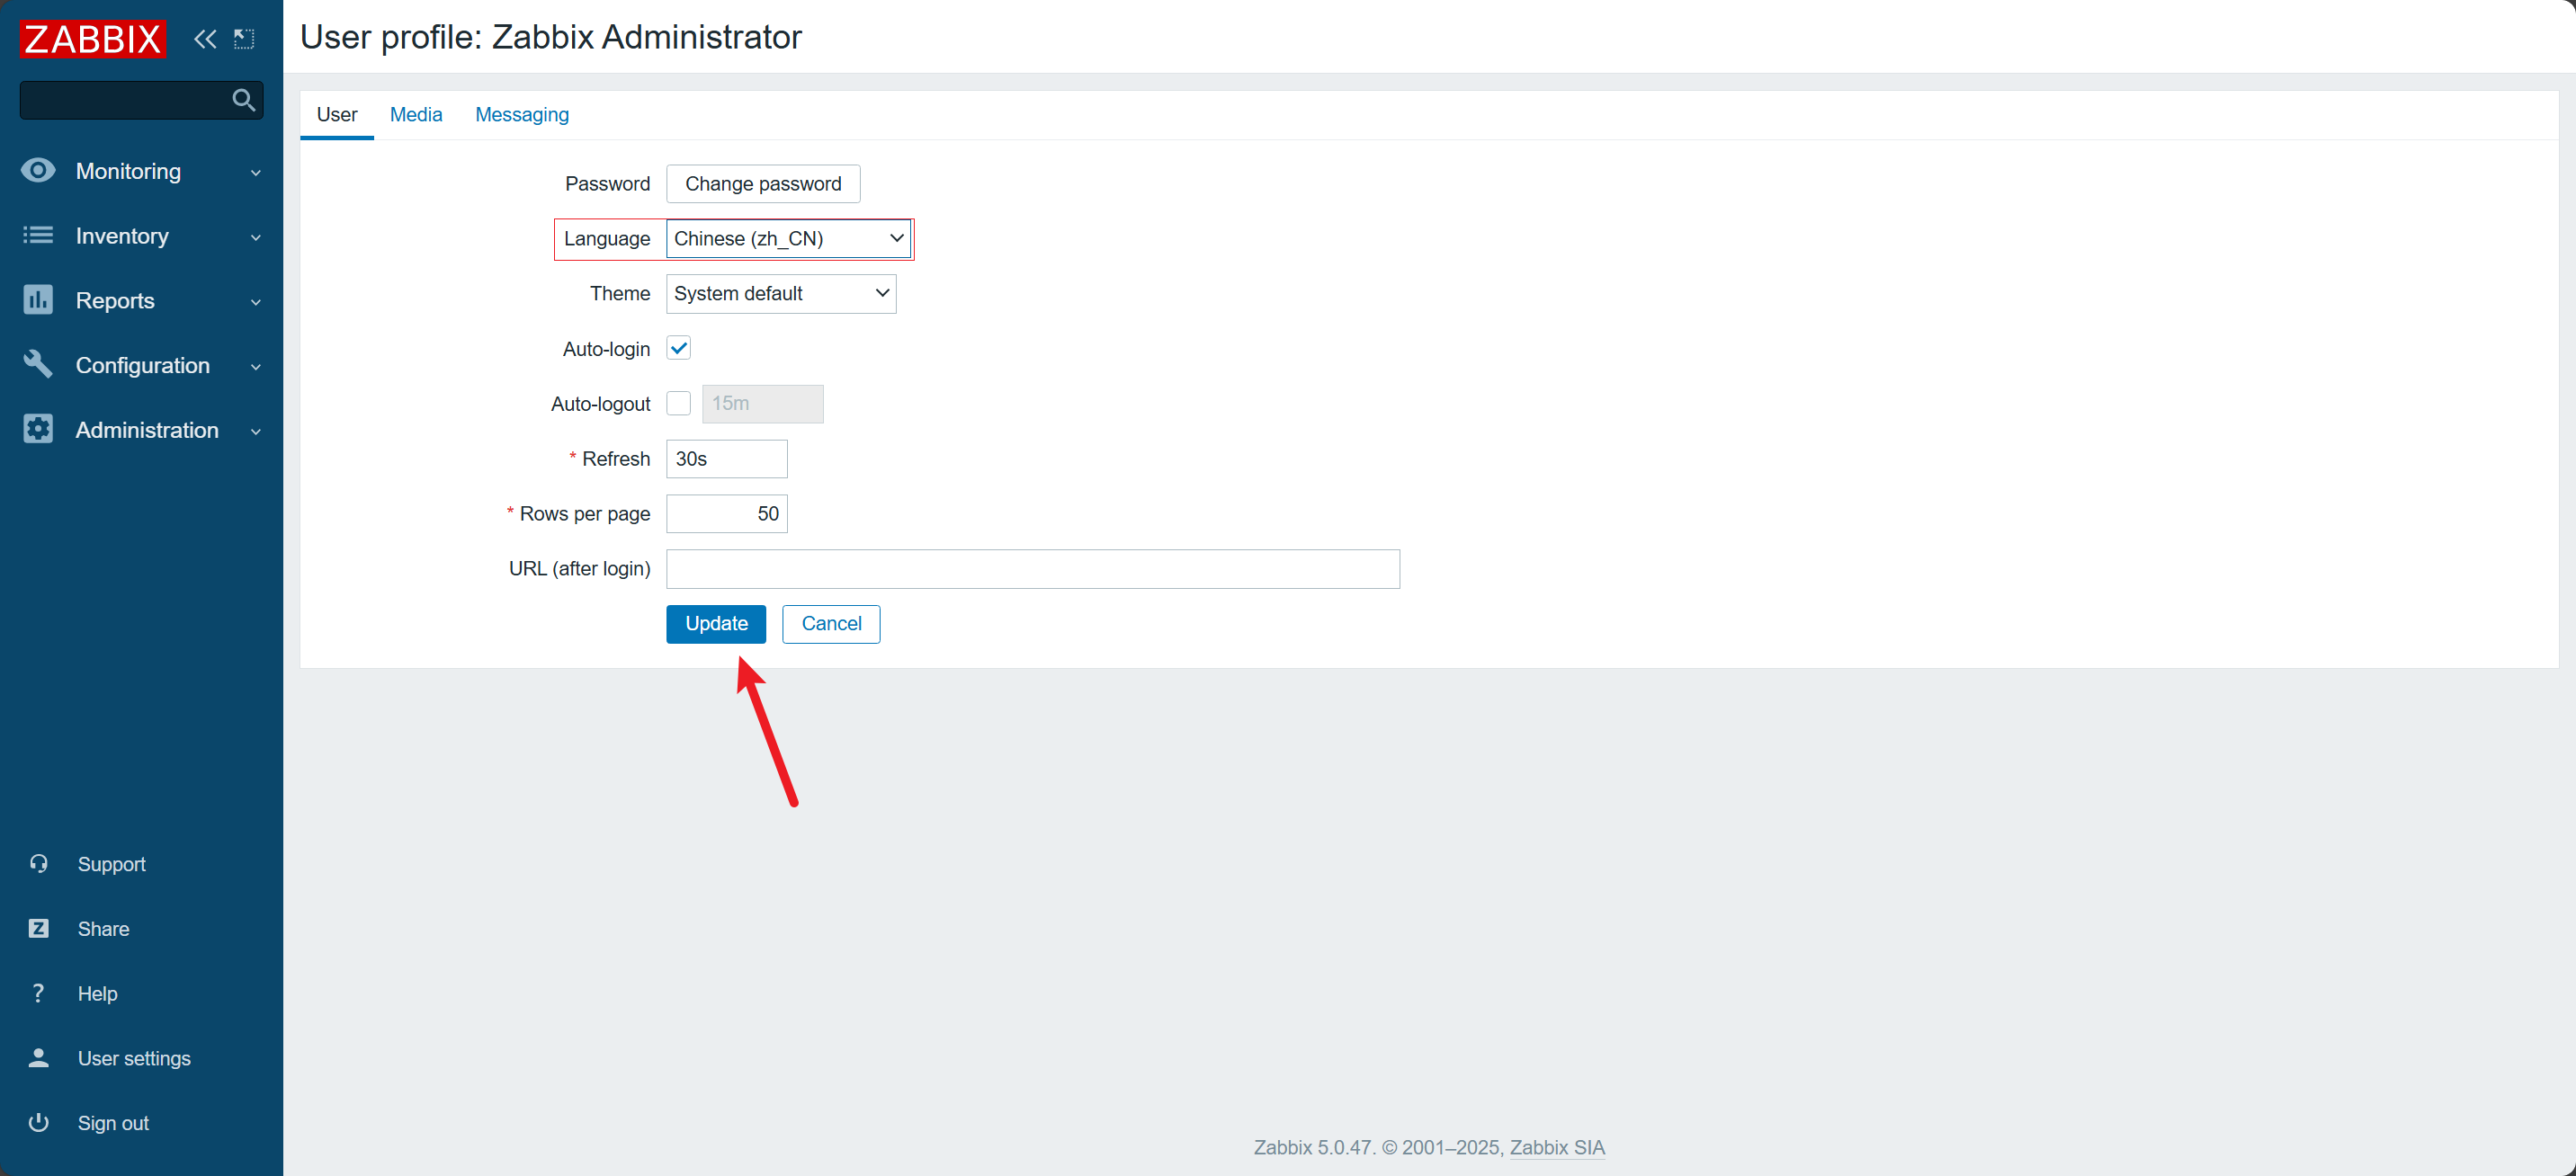This screenshot has height=1176, width=2576.
Task: Click the URL (after login) field
Action: (x=1033, y=568)
